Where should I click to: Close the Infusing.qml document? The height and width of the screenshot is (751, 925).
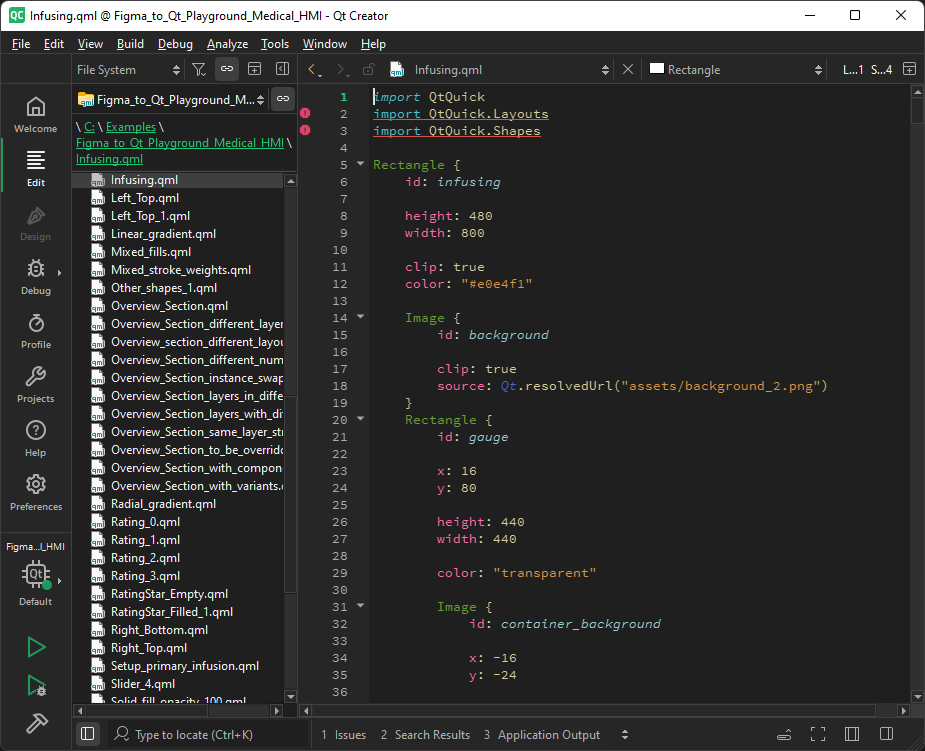coord(628,70)
